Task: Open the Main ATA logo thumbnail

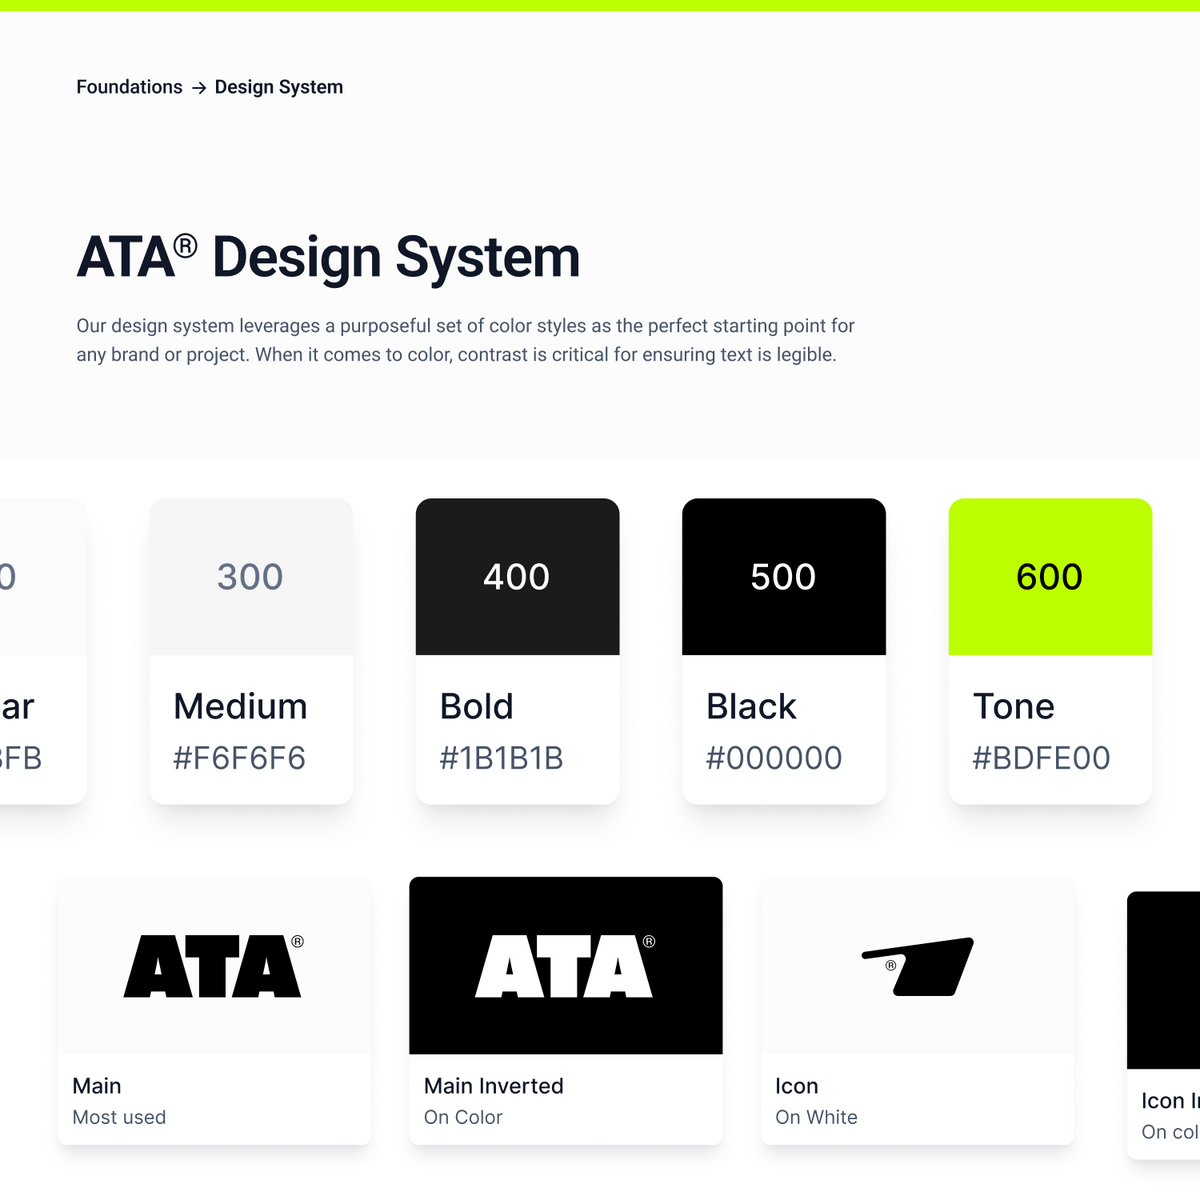Action: [214, 966]
